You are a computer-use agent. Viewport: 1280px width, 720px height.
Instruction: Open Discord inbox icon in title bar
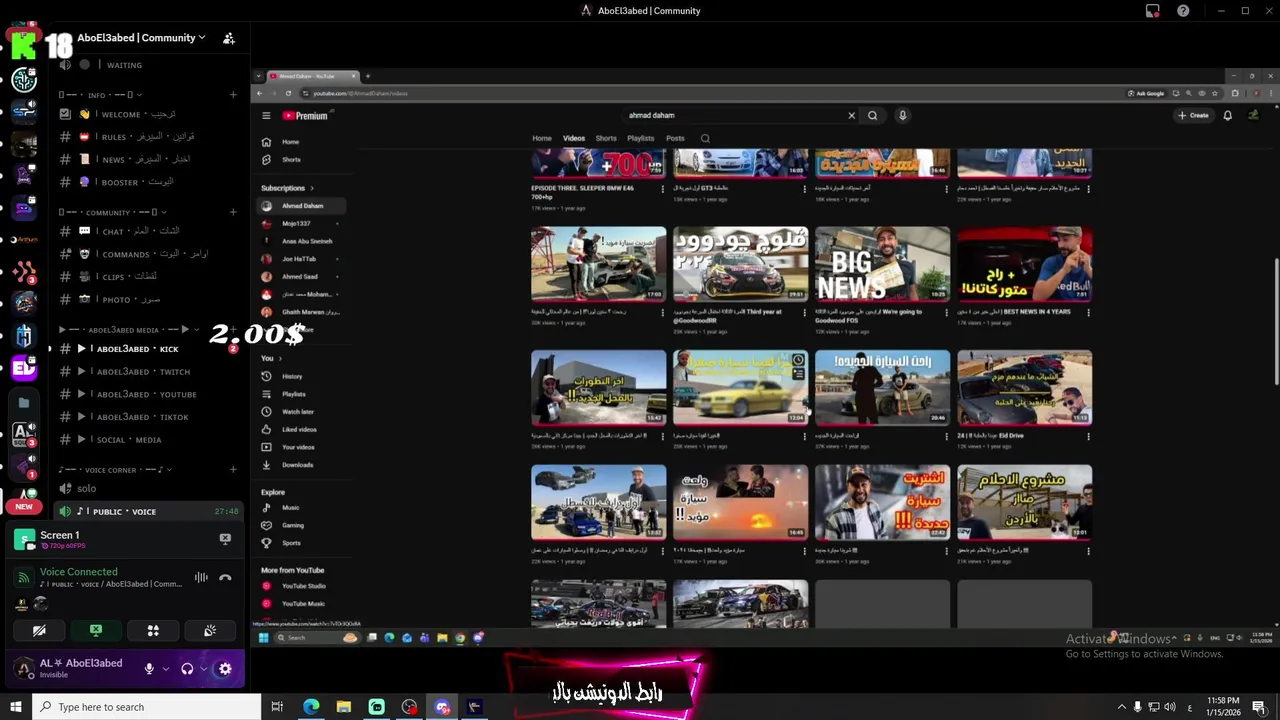click(x=1152, y=11)
